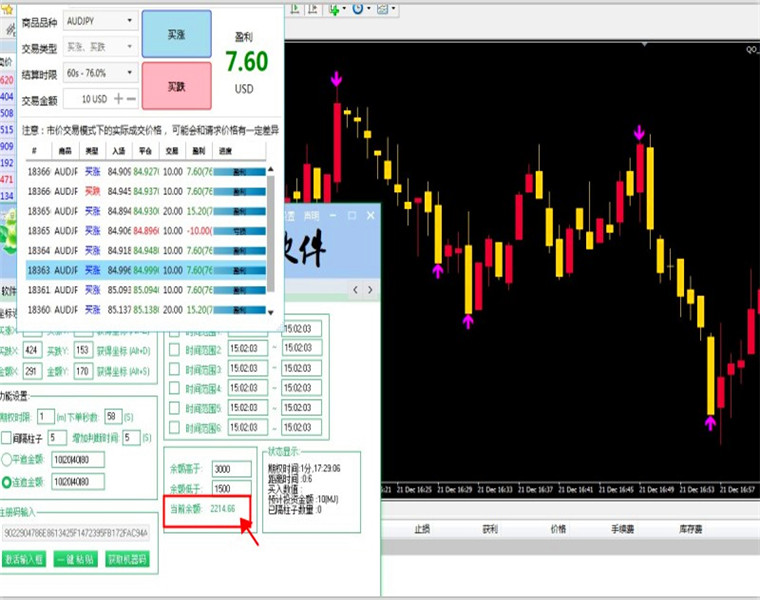Viewport: 760px width, 600px height.
Task: Click the 获利 column header
Action: pyautogui.click(x=490, y=529)
